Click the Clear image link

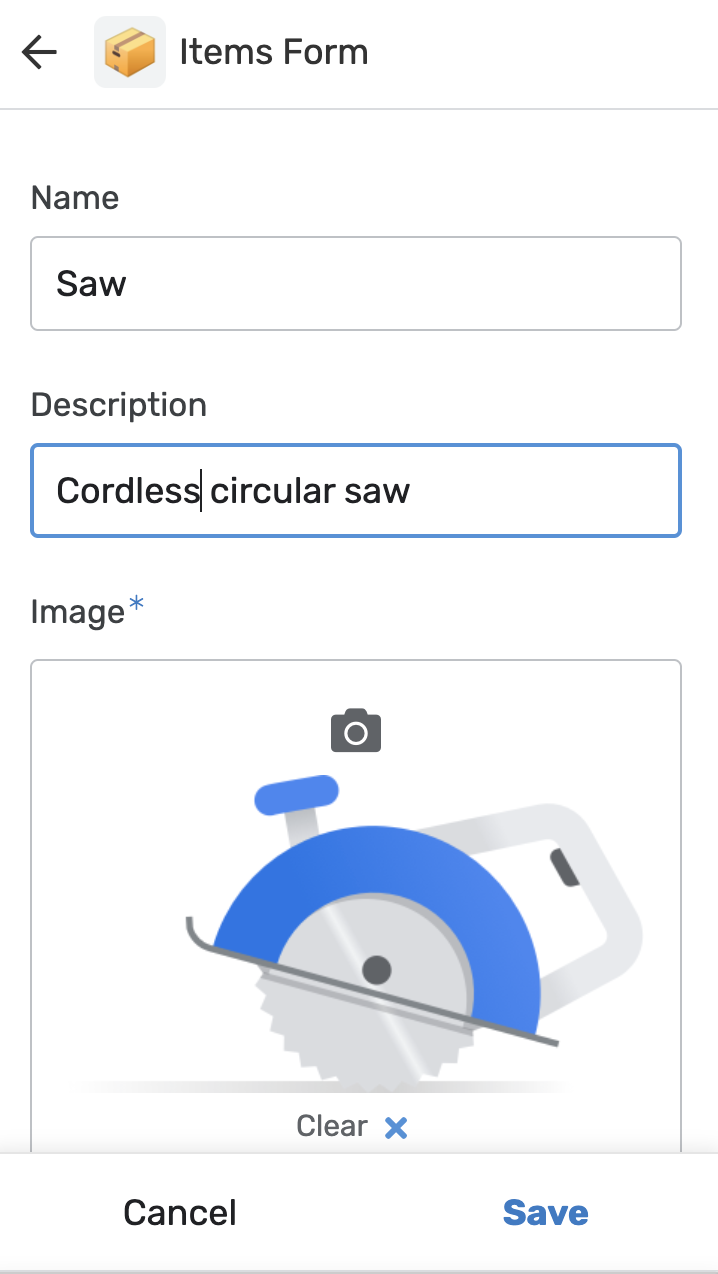332,1127
